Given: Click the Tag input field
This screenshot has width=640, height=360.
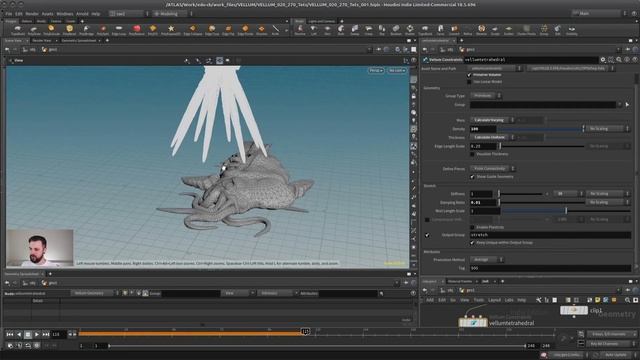Looking at the screenshot, I should click(x=550, y=268).
